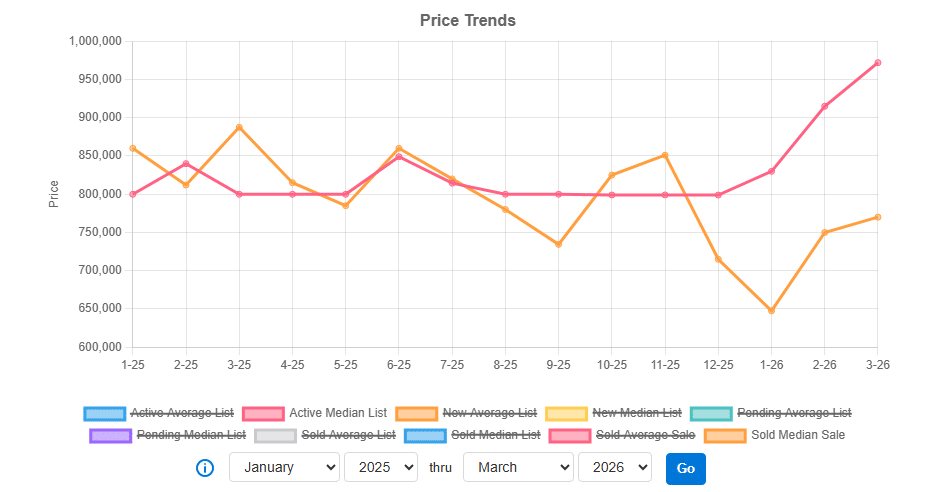Click the blue info circle icon

(x=205, y=468)
